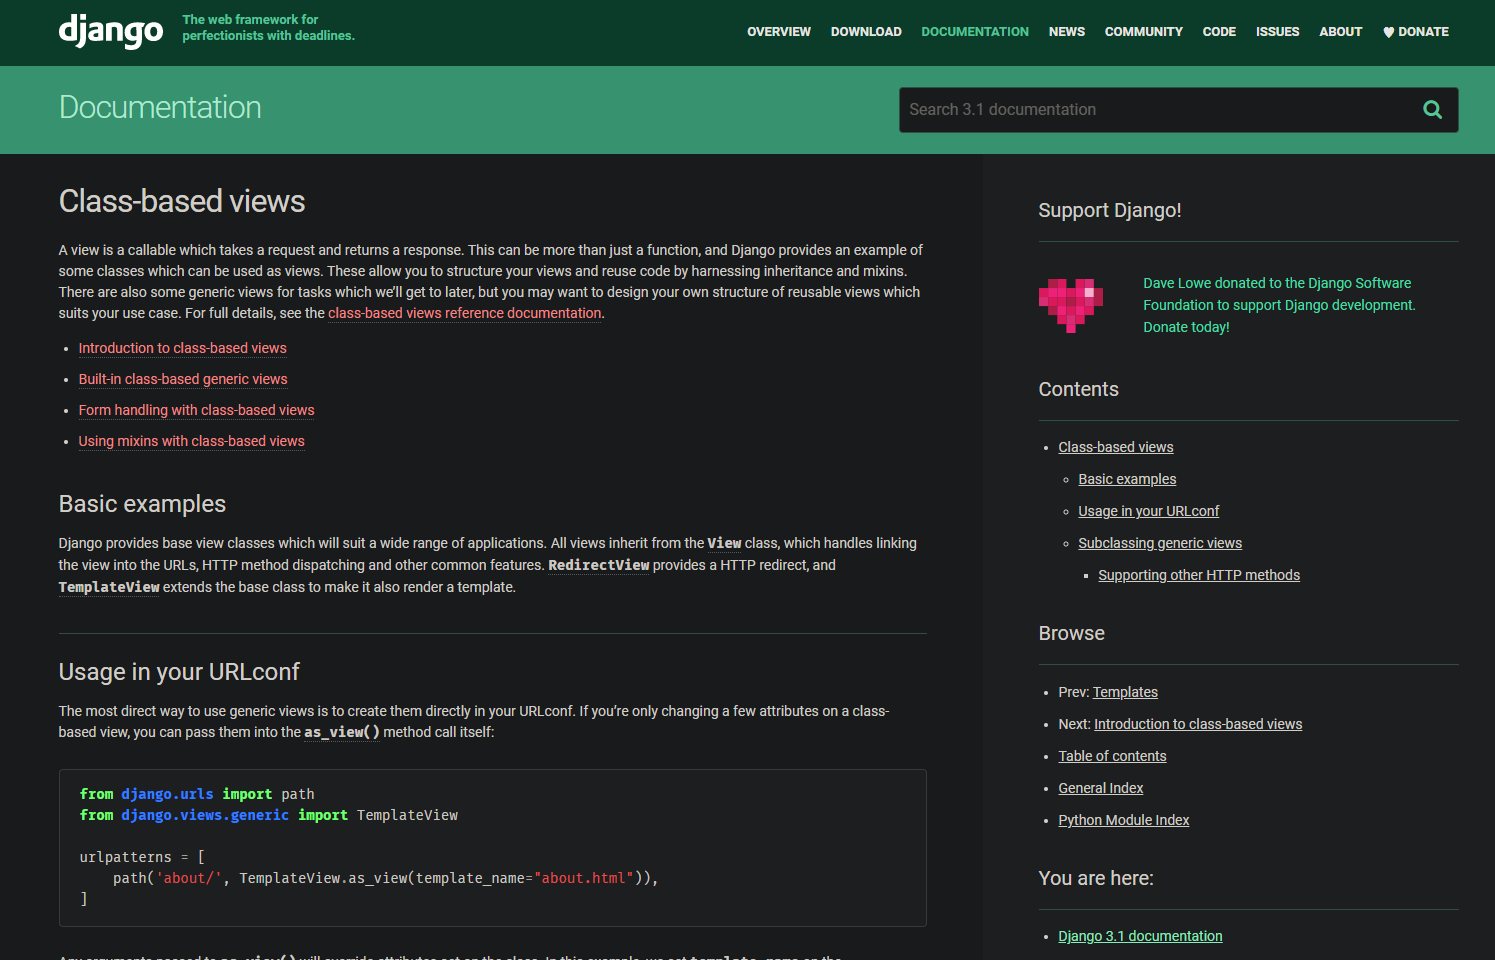Screen dimensions: 1495x960
Task: Go to Documentation in the top nav
Action: 975,32
